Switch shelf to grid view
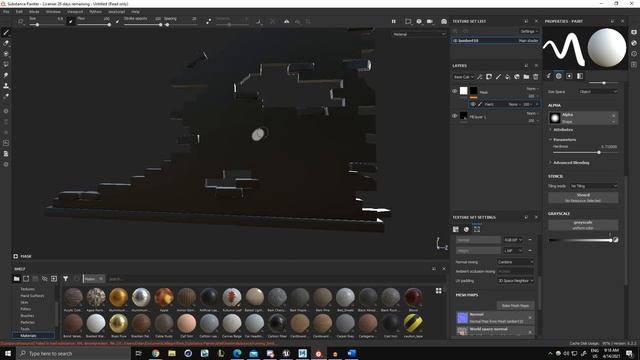This screenshot has height=360, width=640. point(438,291)
